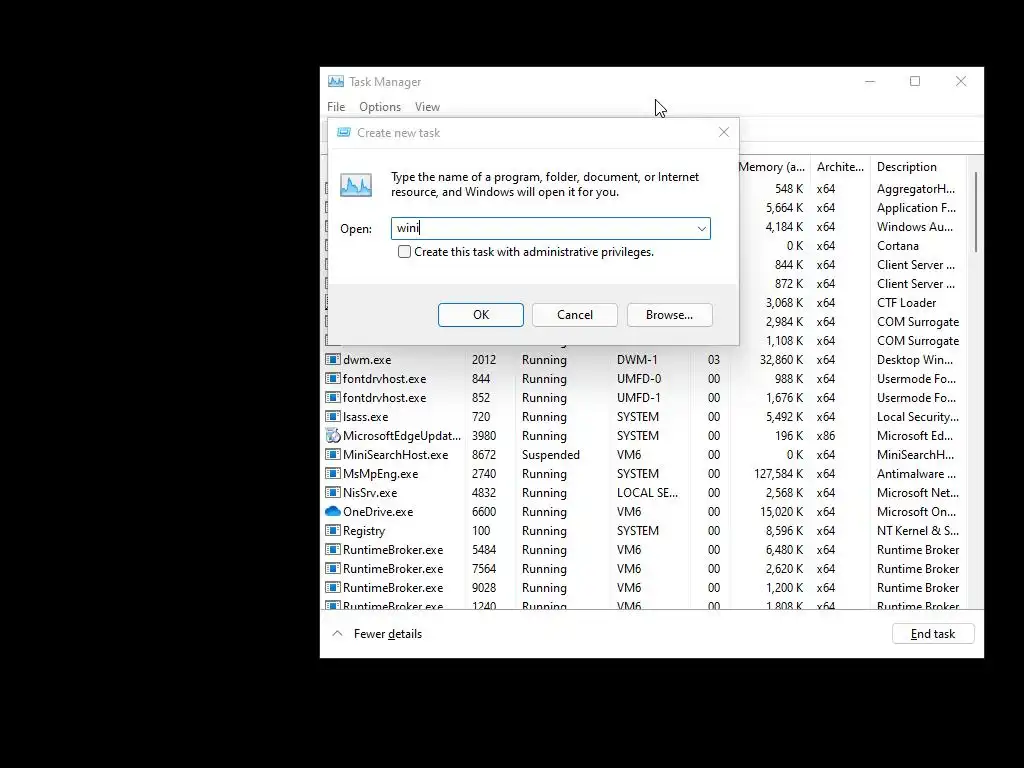Click the 32,860 K memory value

point(781,360)
